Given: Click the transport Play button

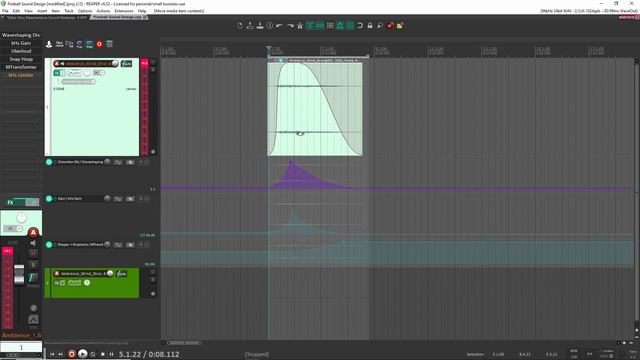Looking at the screenshot, I should tap(82, 354).
